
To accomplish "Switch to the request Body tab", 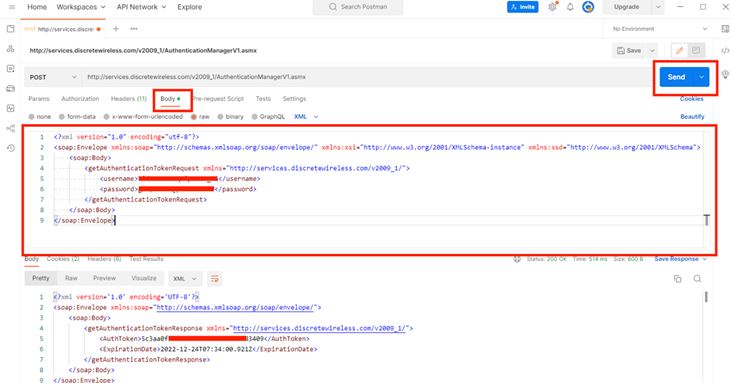I will click(x=170, y=99).
